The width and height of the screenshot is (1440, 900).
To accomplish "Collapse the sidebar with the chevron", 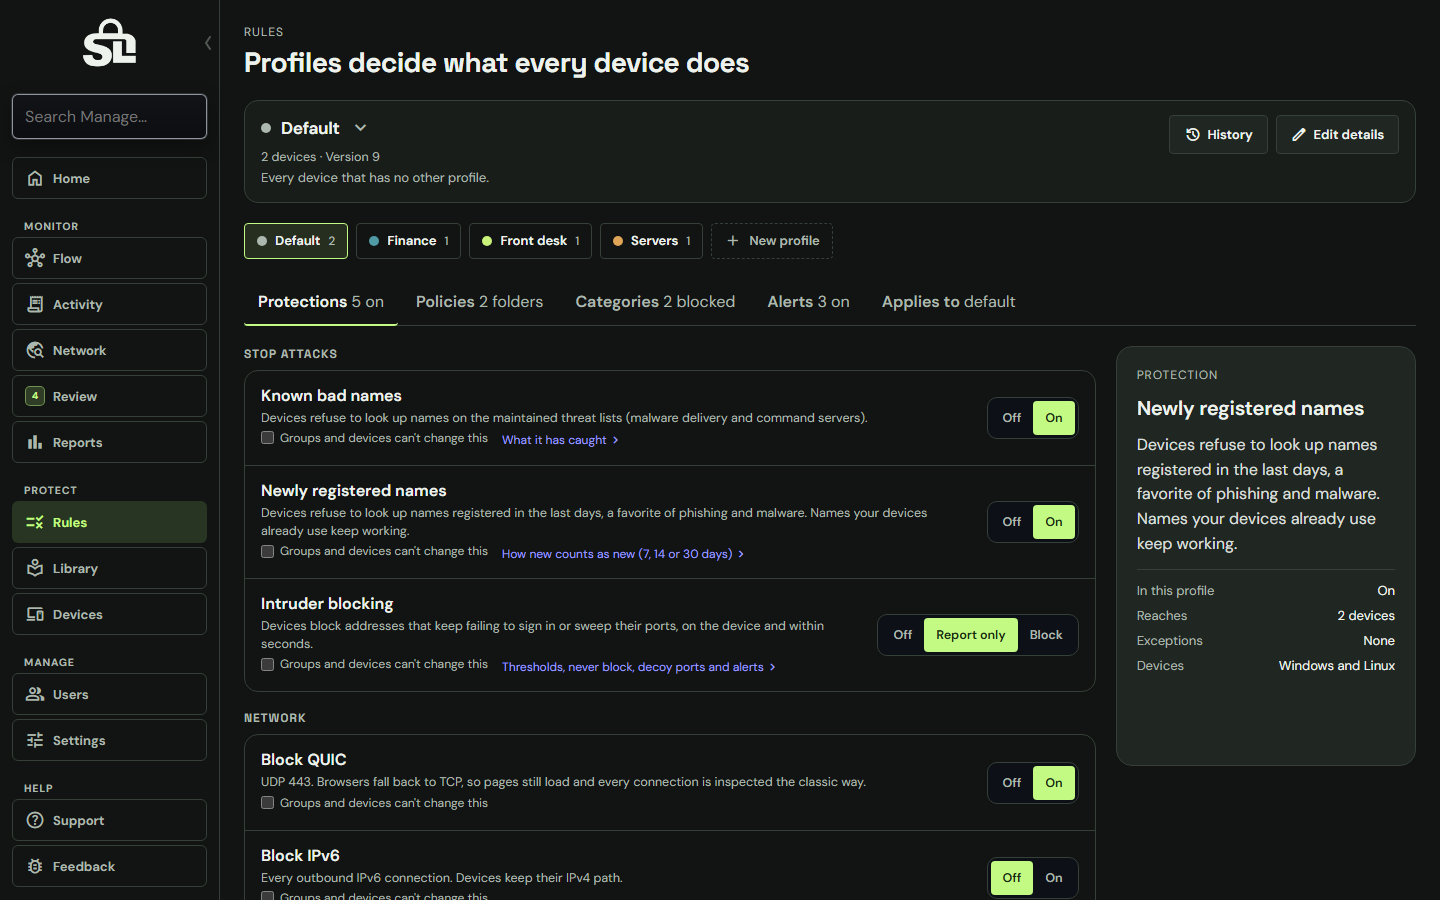I will click(x=208, y=42).
